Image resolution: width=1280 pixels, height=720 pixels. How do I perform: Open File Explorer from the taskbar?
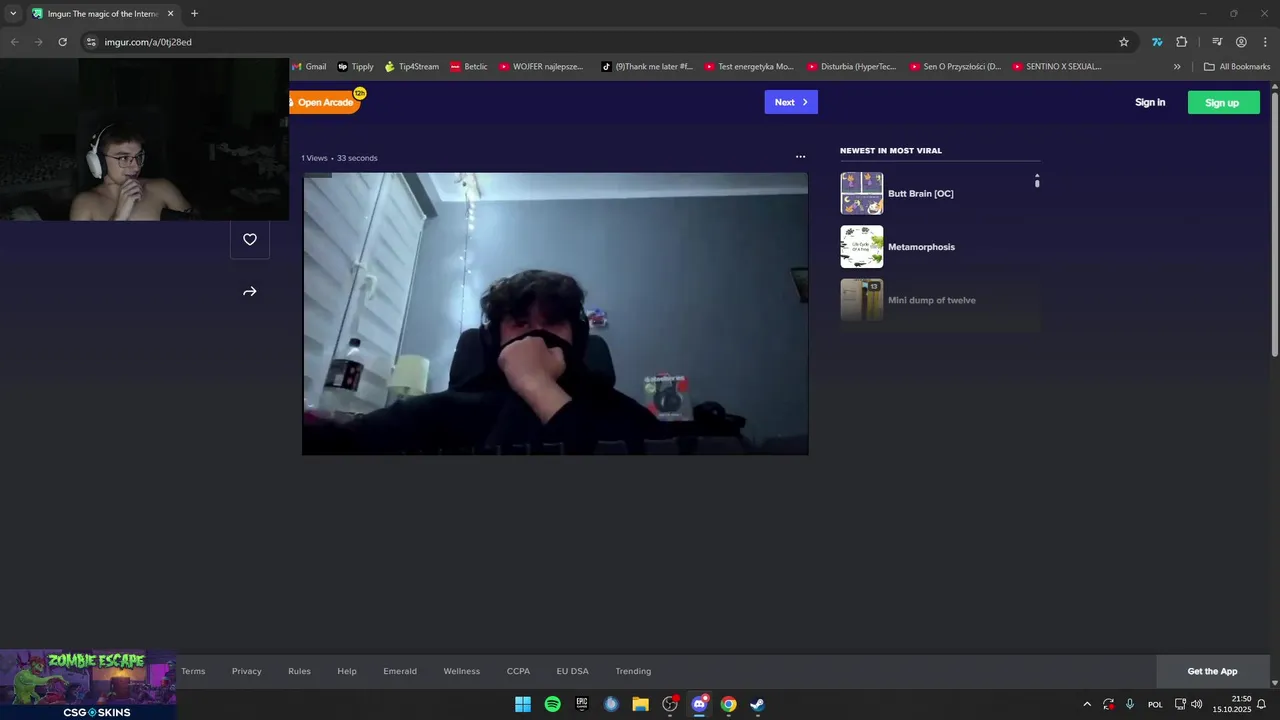(x=640, y=704)
